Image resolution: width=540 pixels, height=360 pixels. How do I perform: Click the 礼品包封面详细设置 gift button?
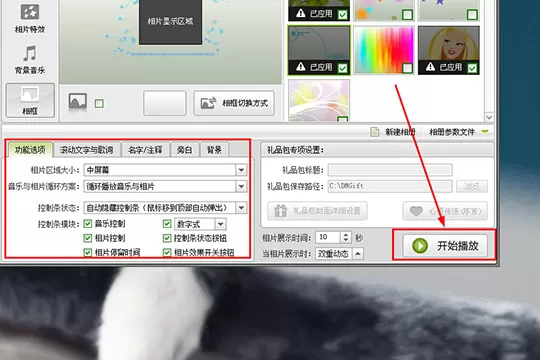[317, 210]
